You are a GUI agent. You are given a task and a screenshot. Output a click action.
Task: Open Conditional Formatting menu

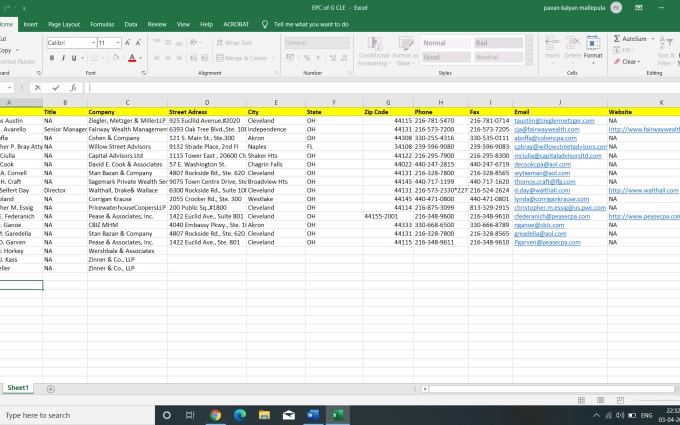[374, 51]
